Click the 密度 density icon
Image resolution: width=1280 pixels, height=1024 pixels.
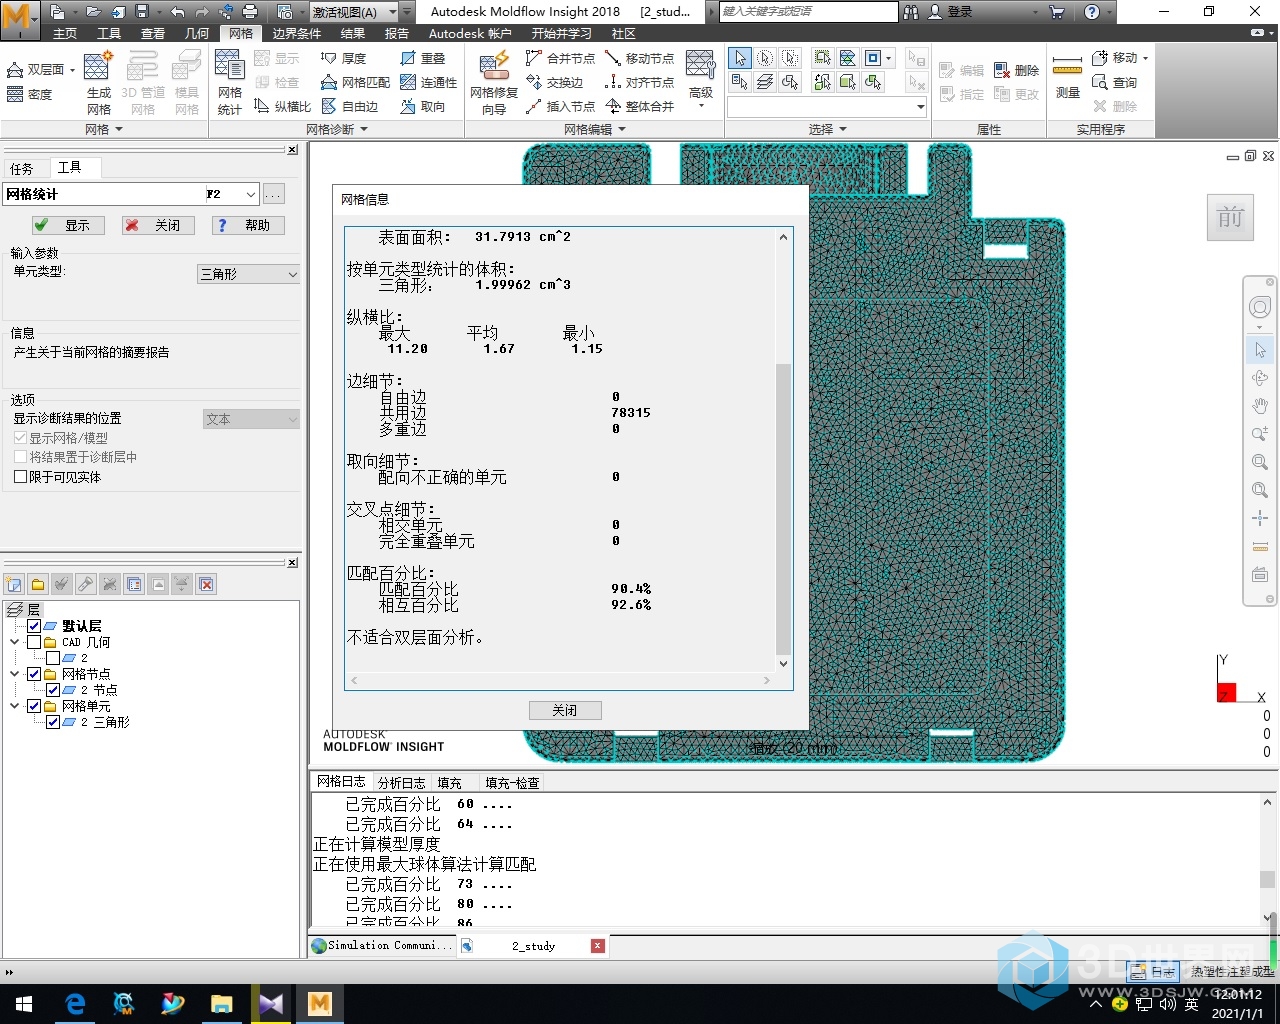click(x=29, y=94)
